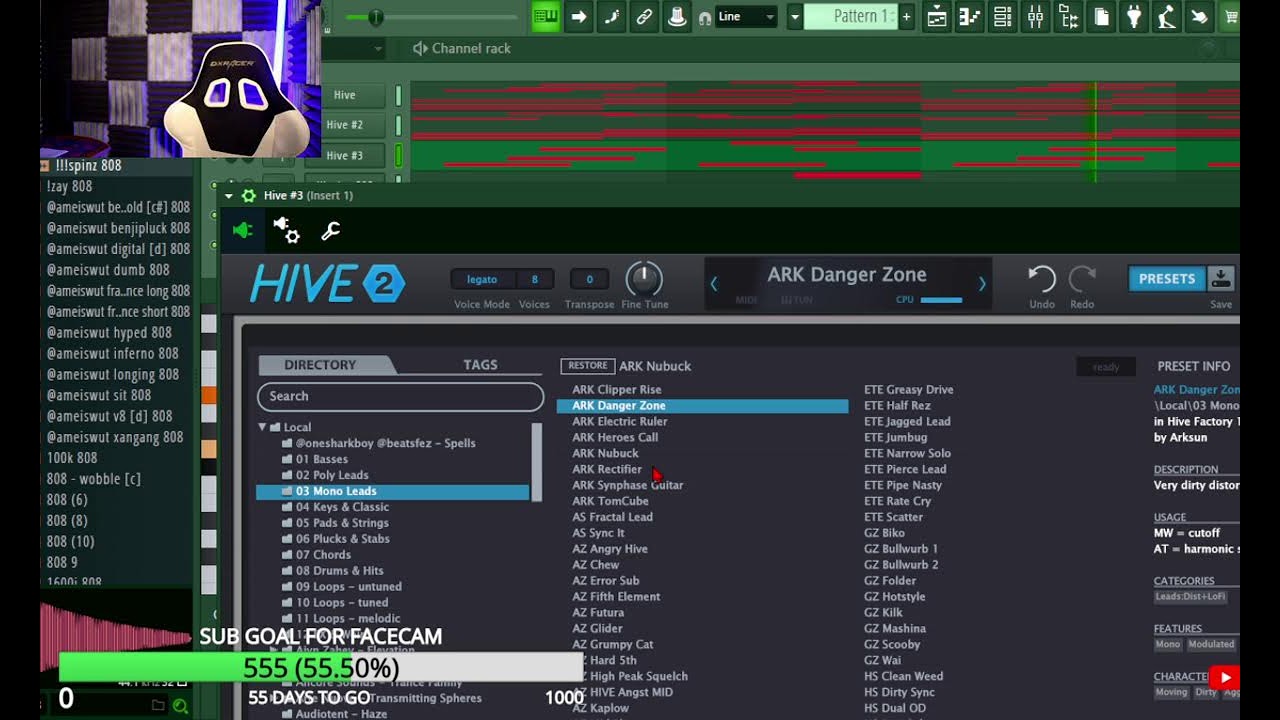Switch to the DIRECTORY tab
1280x720 pixels.
click(320, 365)
